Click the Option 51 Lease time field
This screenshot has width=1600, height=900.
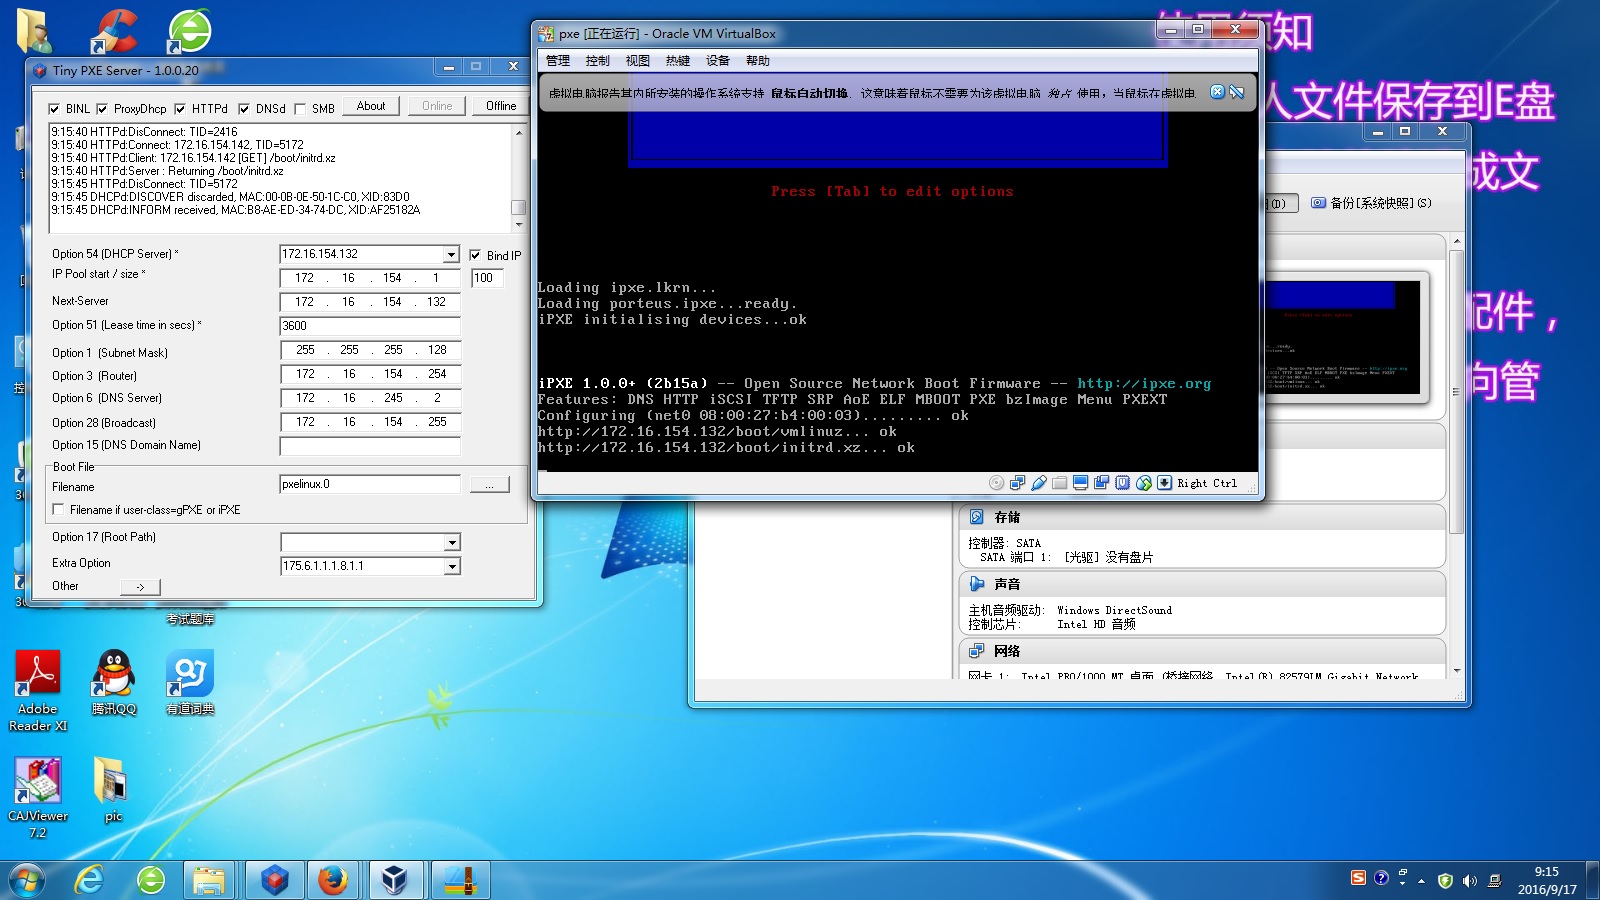tap(370, 326)
